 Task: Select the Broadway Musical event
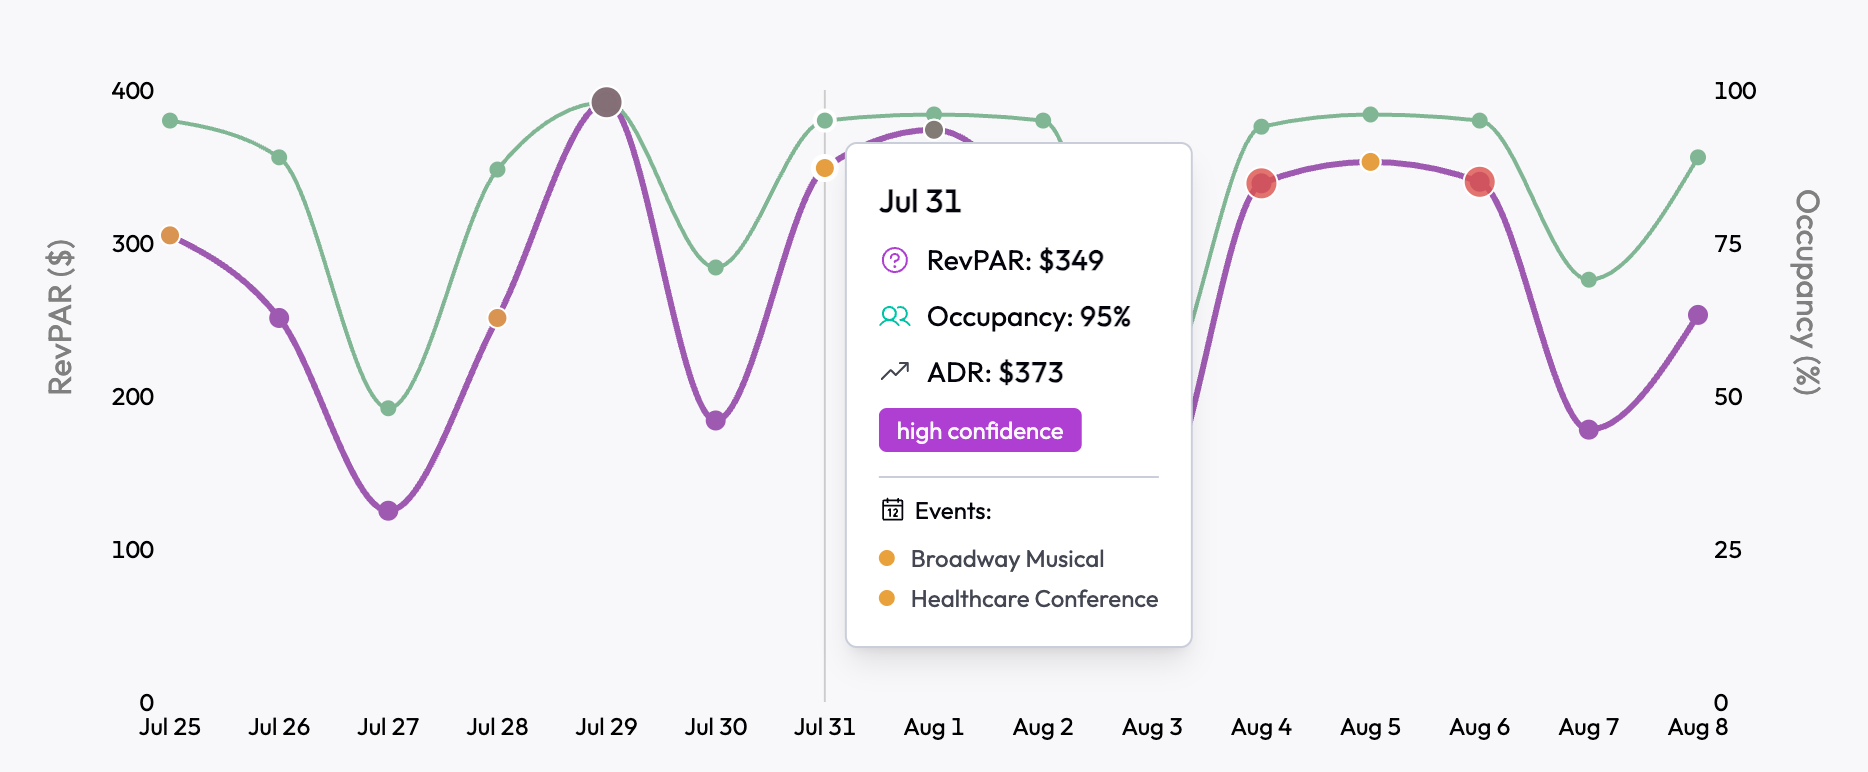point(1007,559)
